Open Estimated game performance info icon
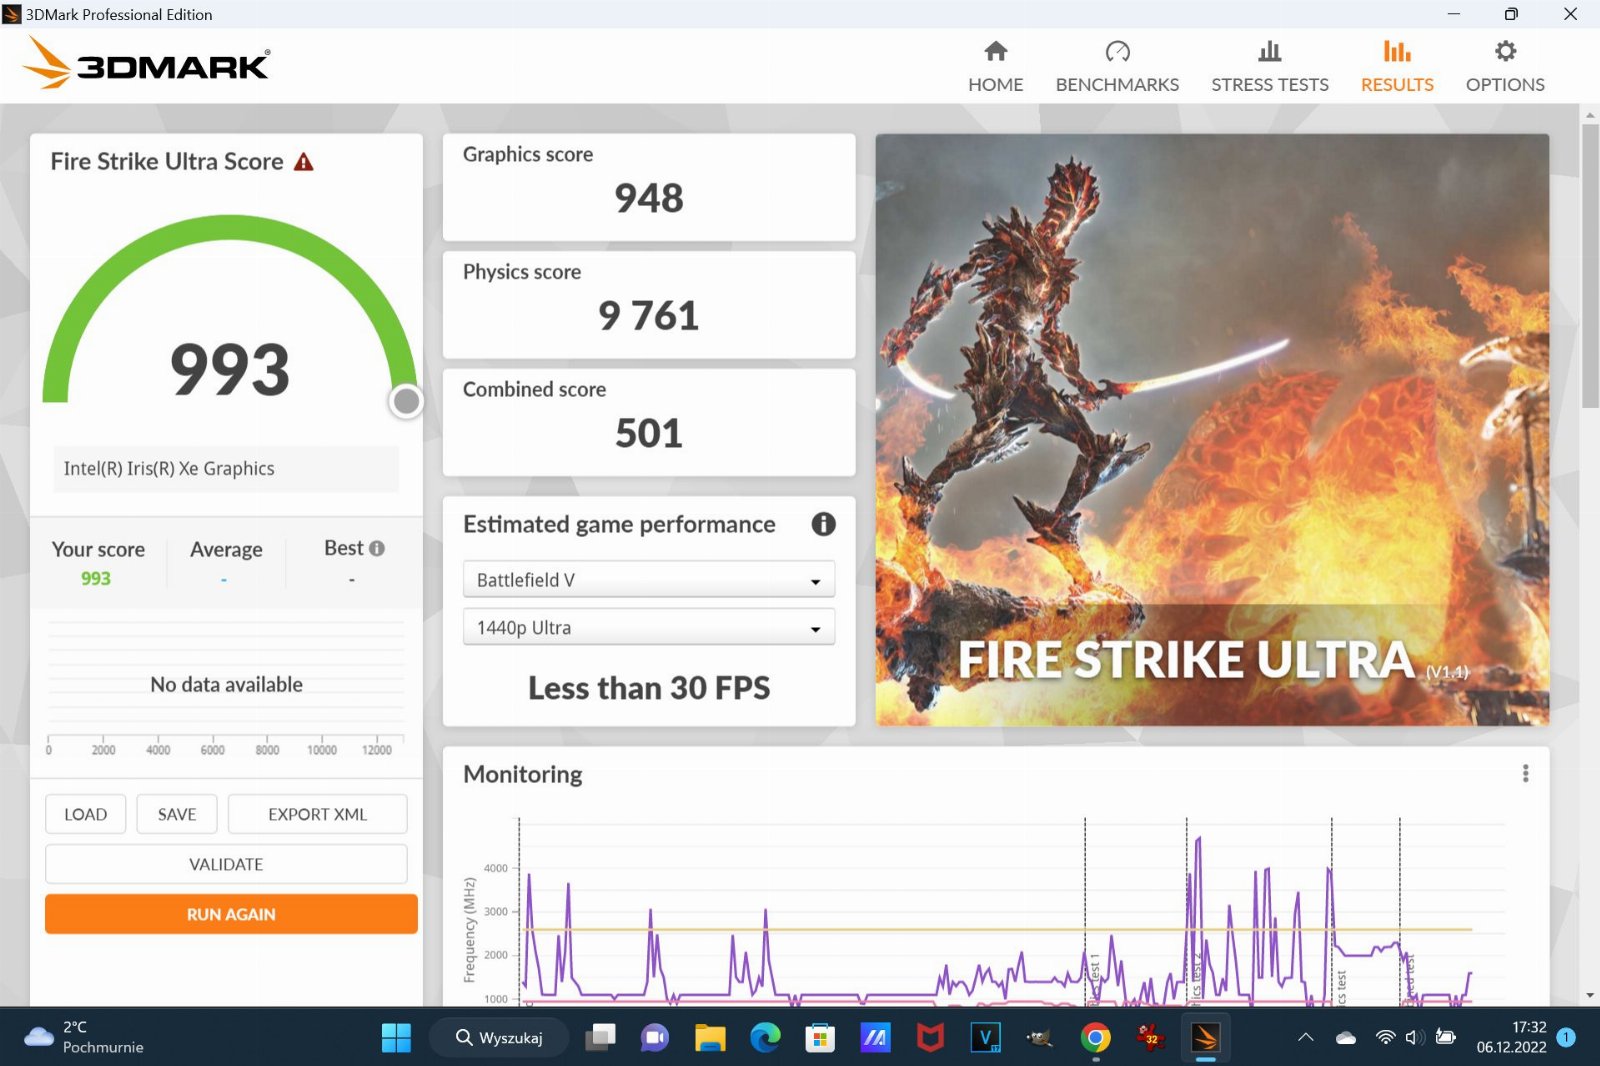The height and width of the screenshot is (1066, 1600). [x=823, y=524]
